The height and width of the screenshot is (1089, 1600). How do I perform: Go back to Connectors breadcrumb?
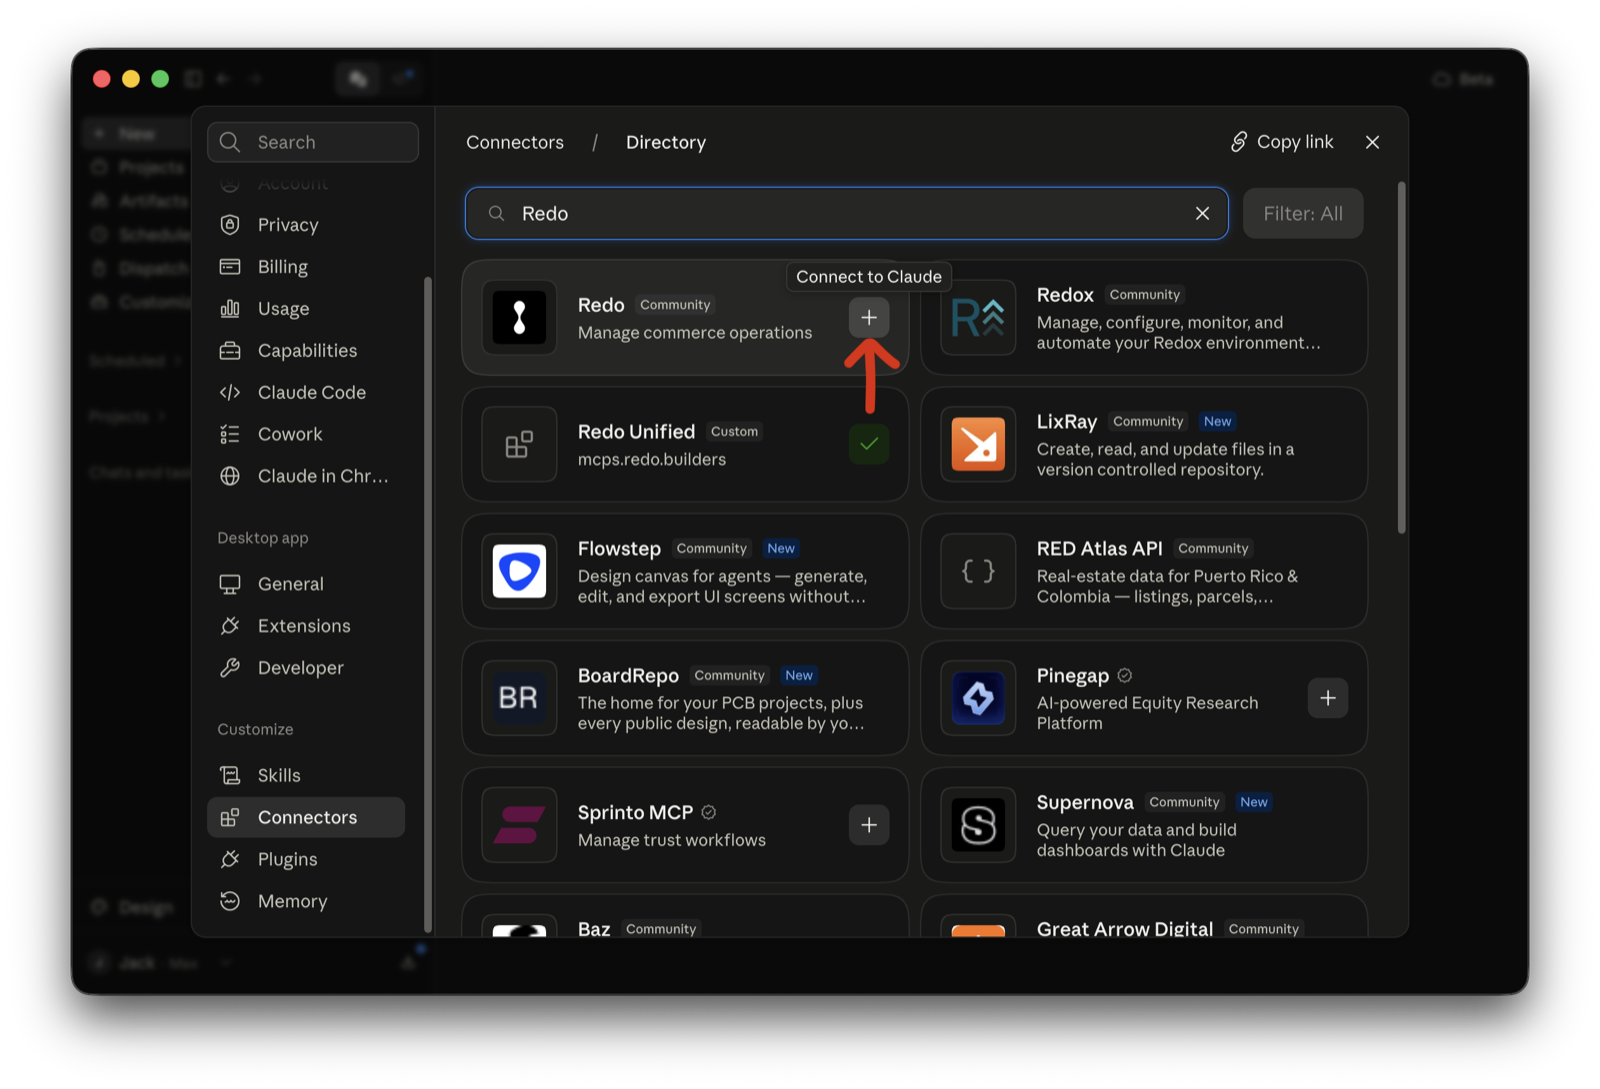[x=515, y=143]
